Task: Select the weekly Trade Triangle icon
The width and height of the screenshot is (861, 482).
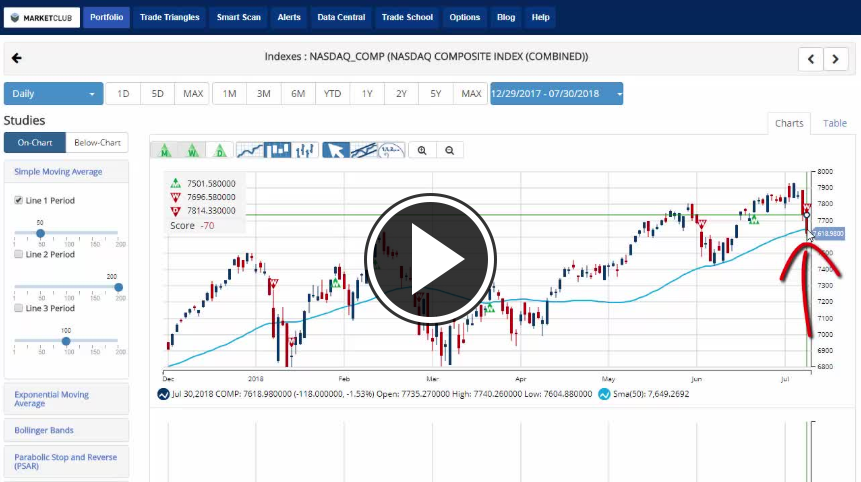Action: [x=192, y=150]
